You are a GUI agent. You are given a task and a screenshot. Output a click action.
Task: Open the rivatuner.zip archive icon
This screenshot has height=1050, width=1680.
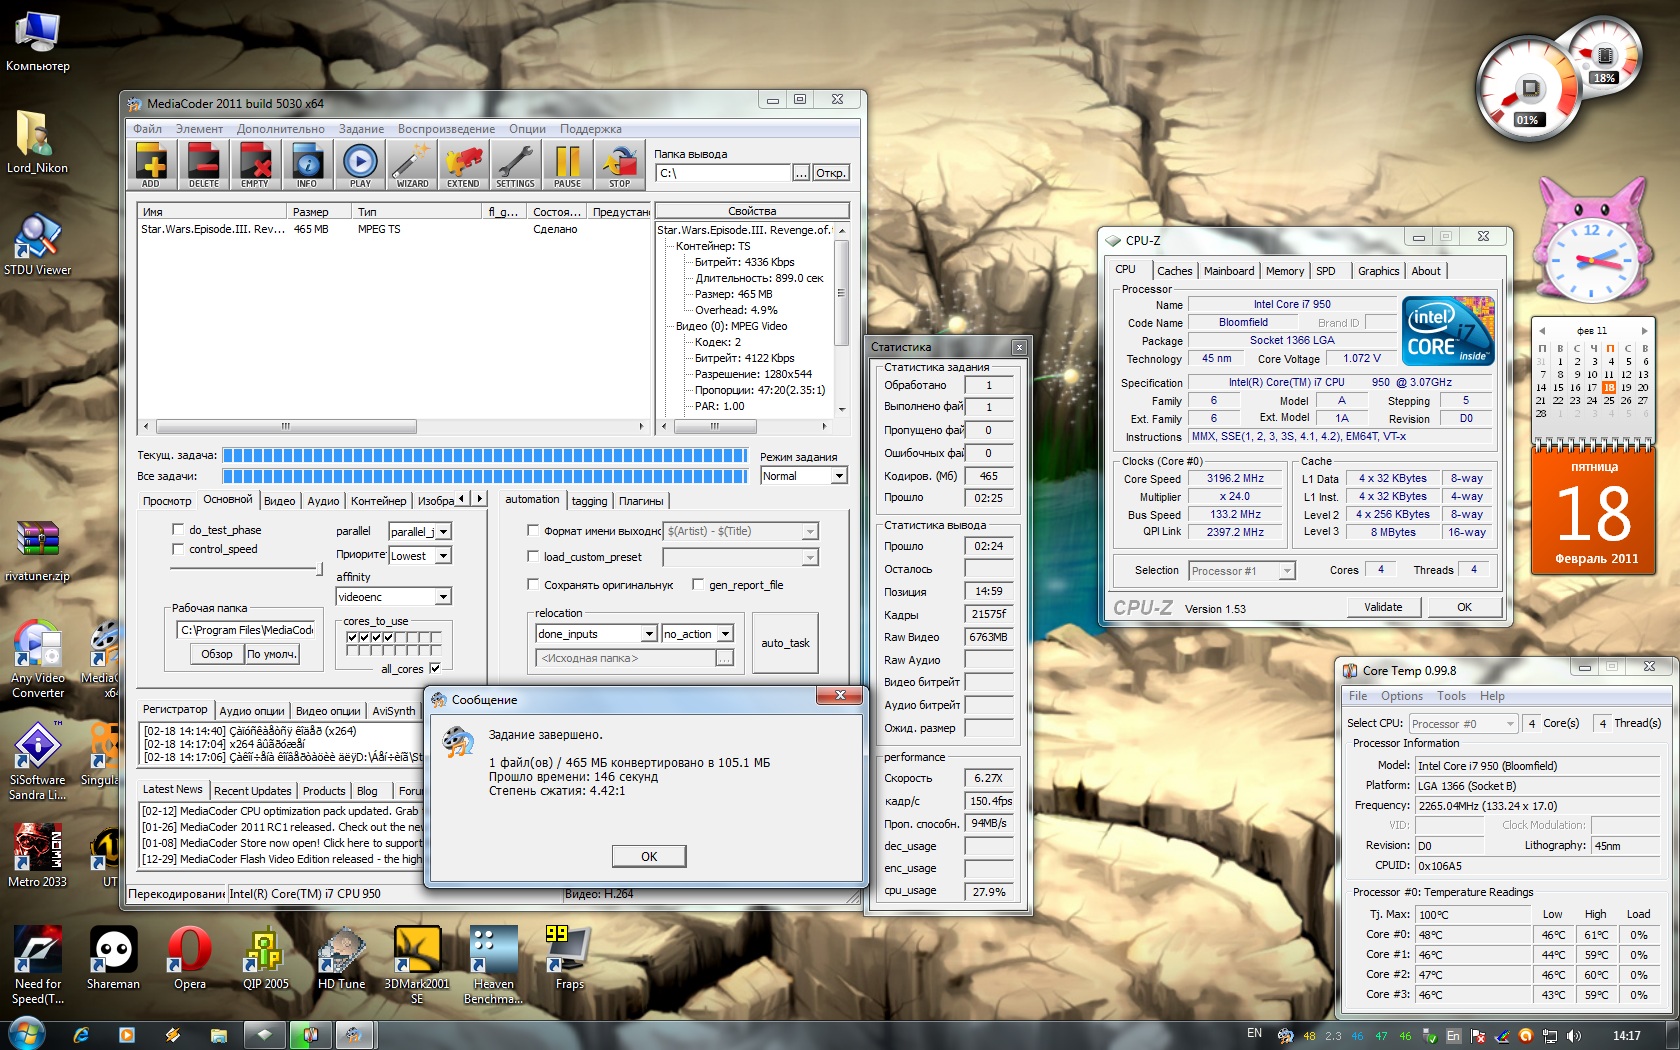pyautogui.click(x=38, y=551)
